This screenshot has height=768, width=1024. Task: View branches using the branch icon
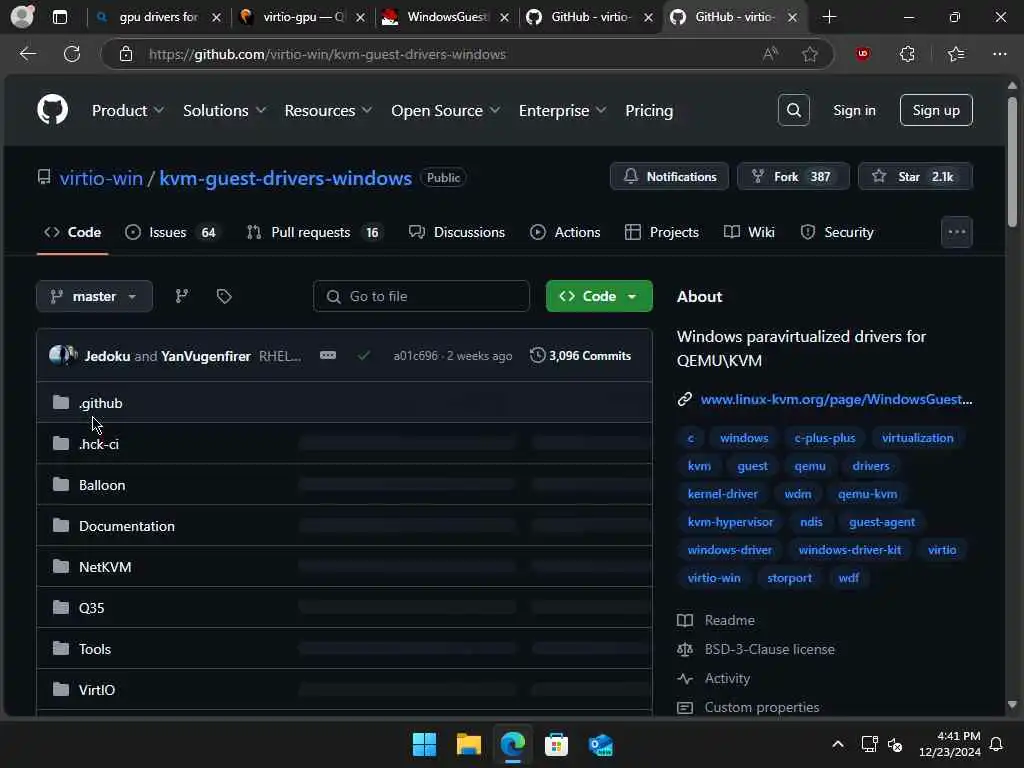182,296
